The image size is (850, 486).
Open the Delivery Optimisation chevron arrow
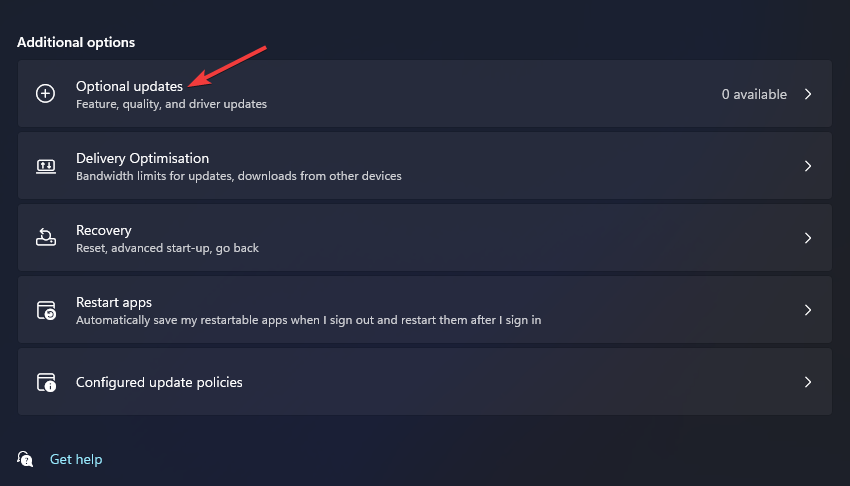click(808, 166)
